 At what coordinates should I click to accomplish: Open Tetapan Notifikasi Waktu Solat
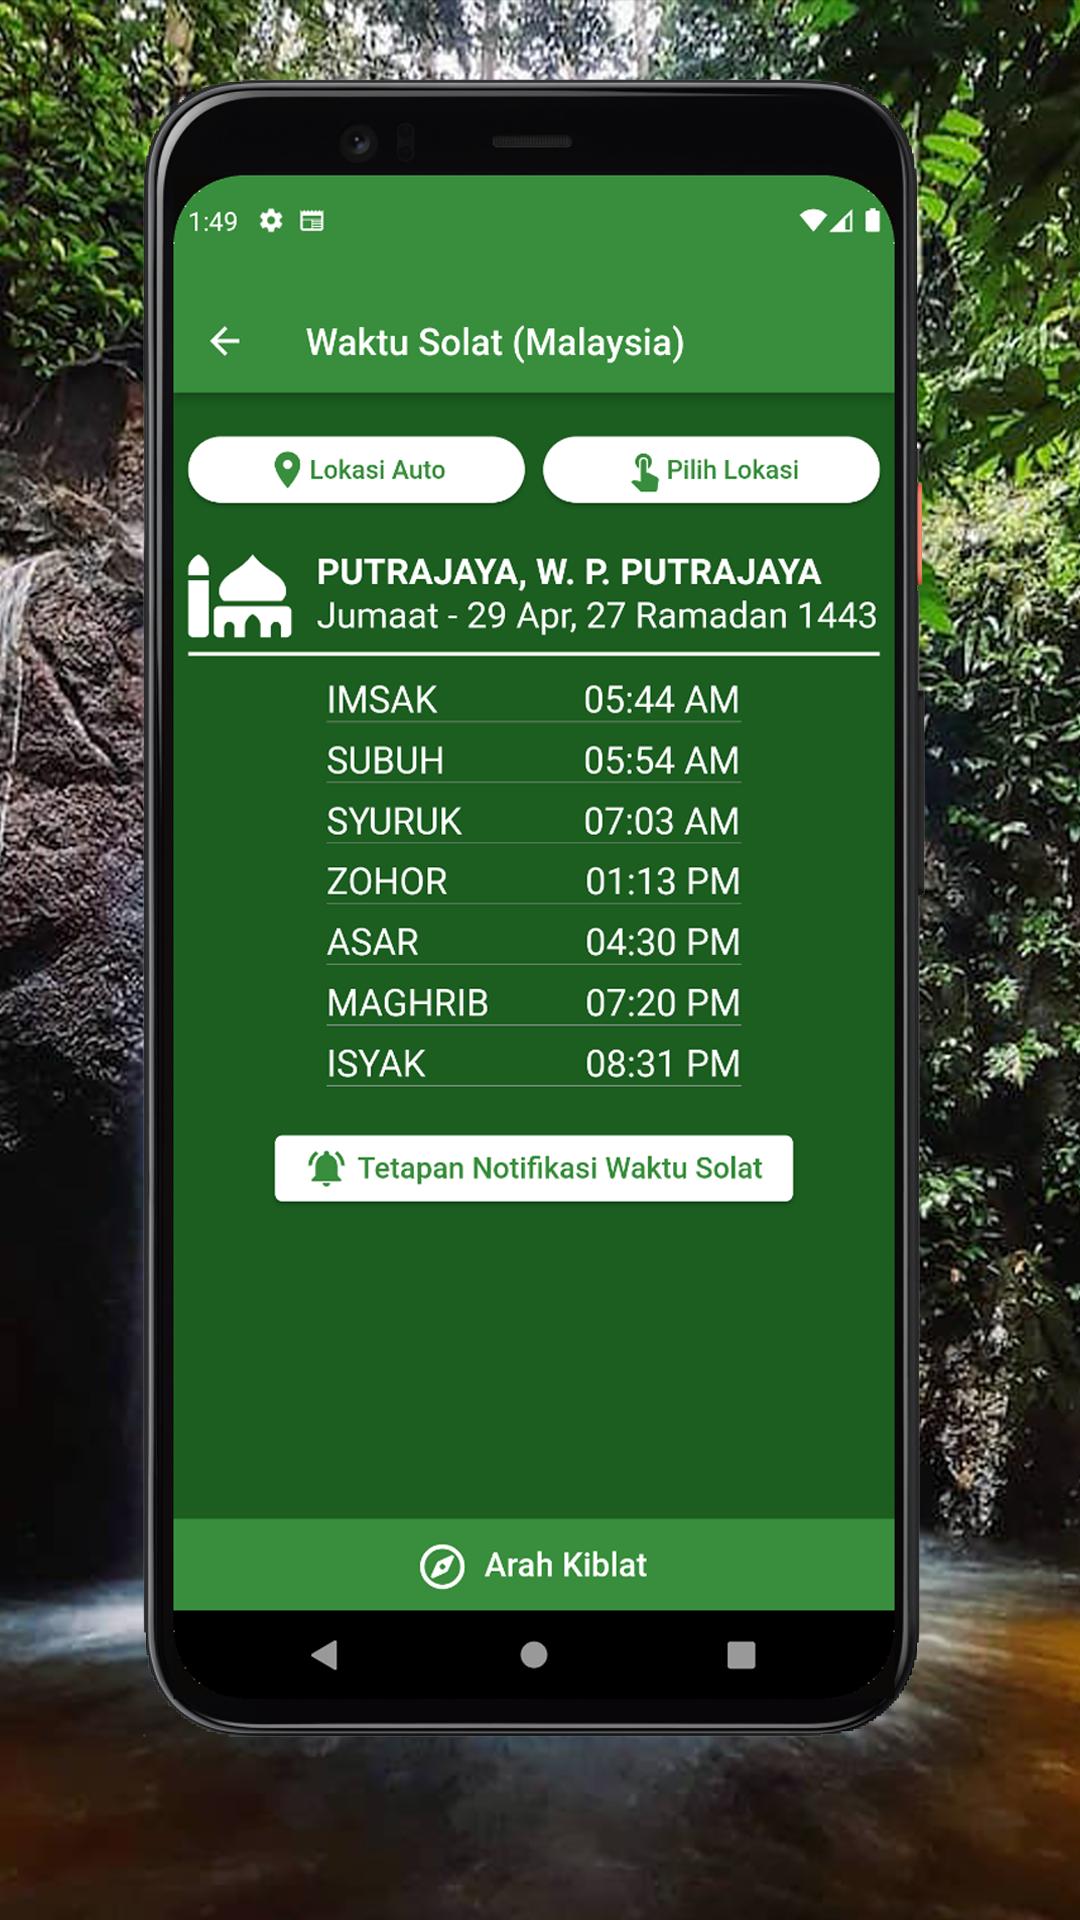click(x=534, y=1168)
